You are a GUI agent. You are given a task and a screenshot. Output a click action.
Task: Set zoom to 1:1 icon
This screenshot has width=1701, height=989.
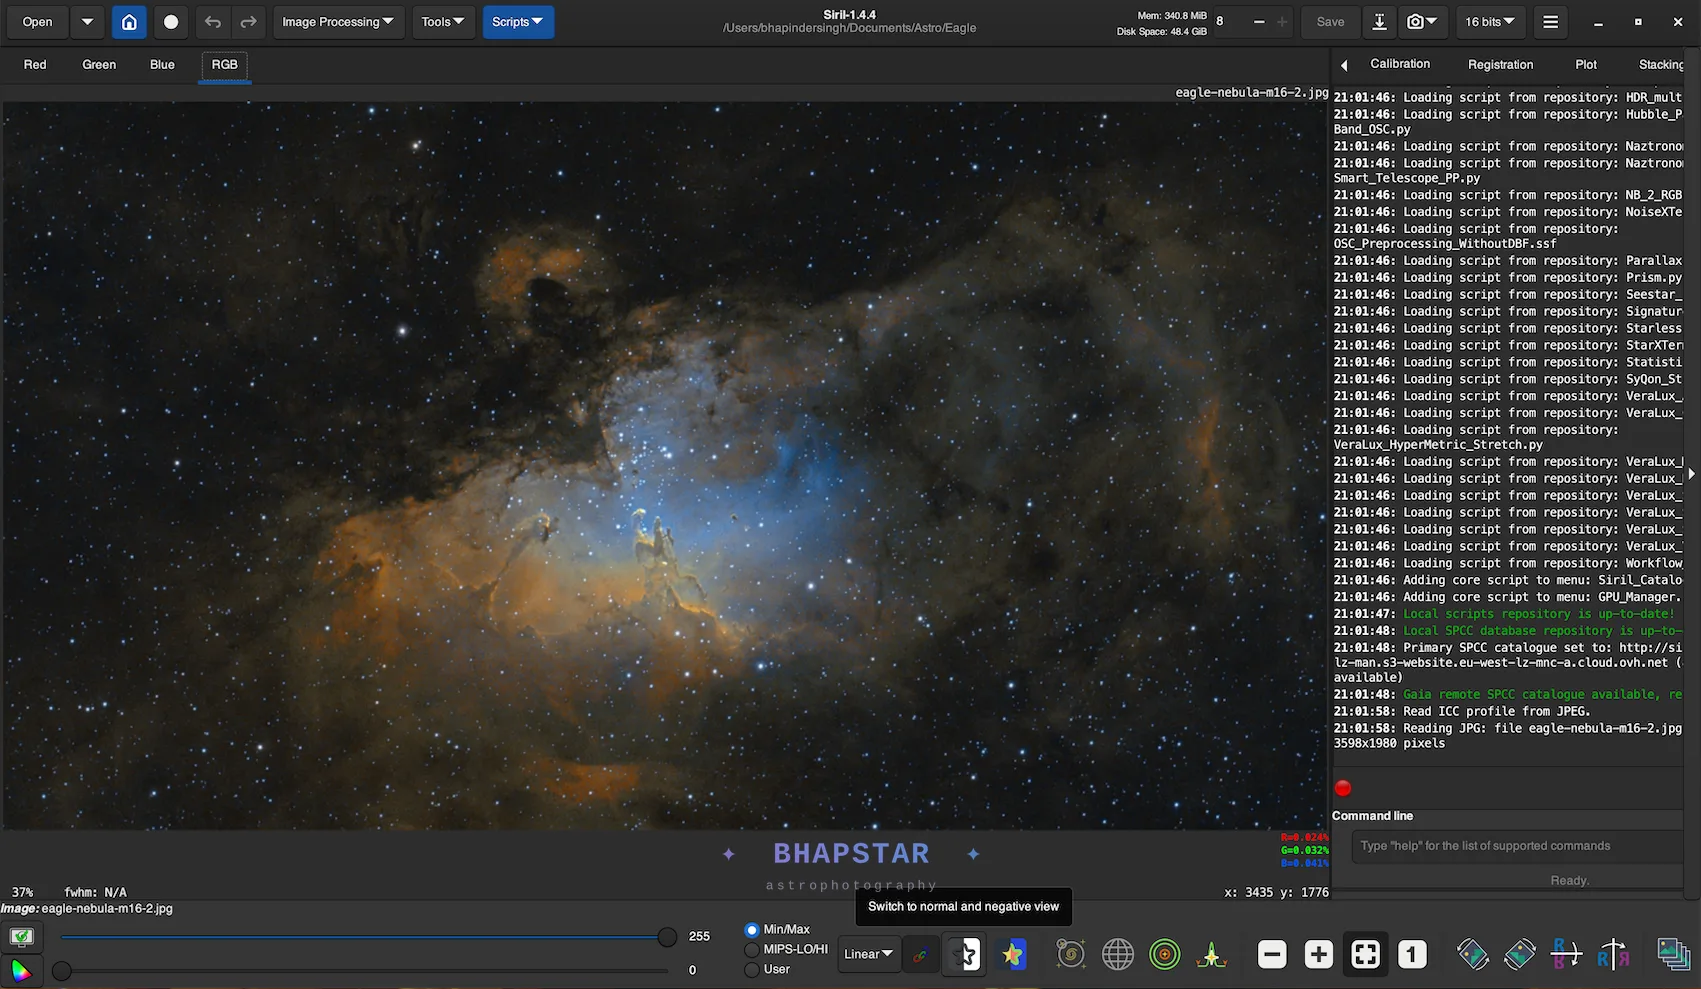click(x=1412, y=955)
